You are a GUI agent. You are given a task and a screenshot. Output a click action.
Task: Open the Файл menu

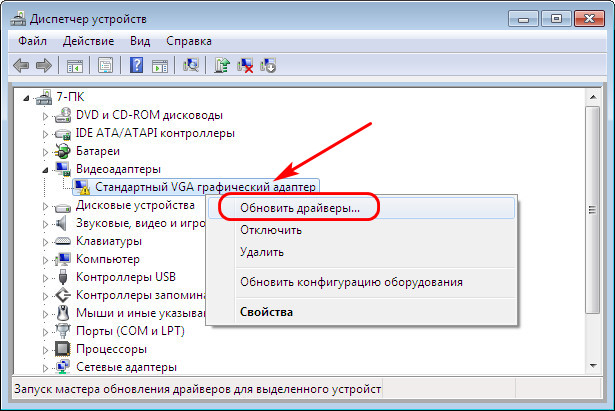(32, 41)
